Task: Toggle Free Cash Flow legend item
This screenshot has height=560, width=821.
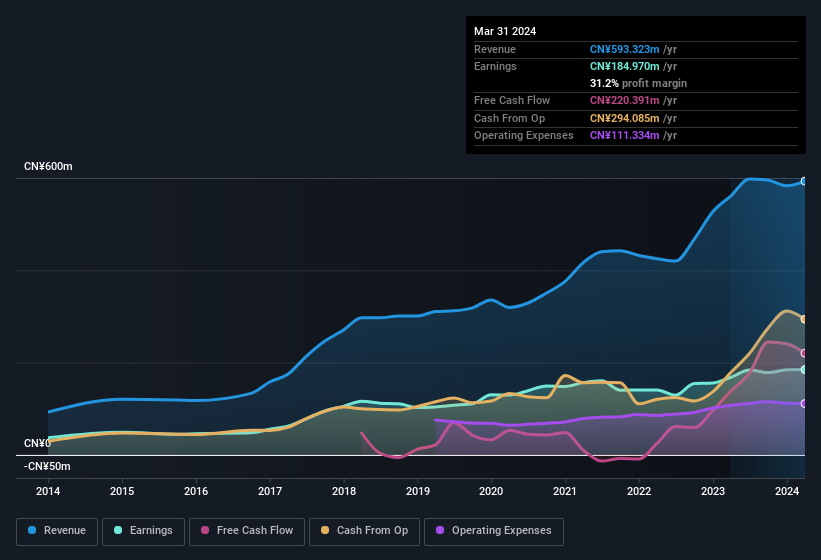Action: (247, 531)
